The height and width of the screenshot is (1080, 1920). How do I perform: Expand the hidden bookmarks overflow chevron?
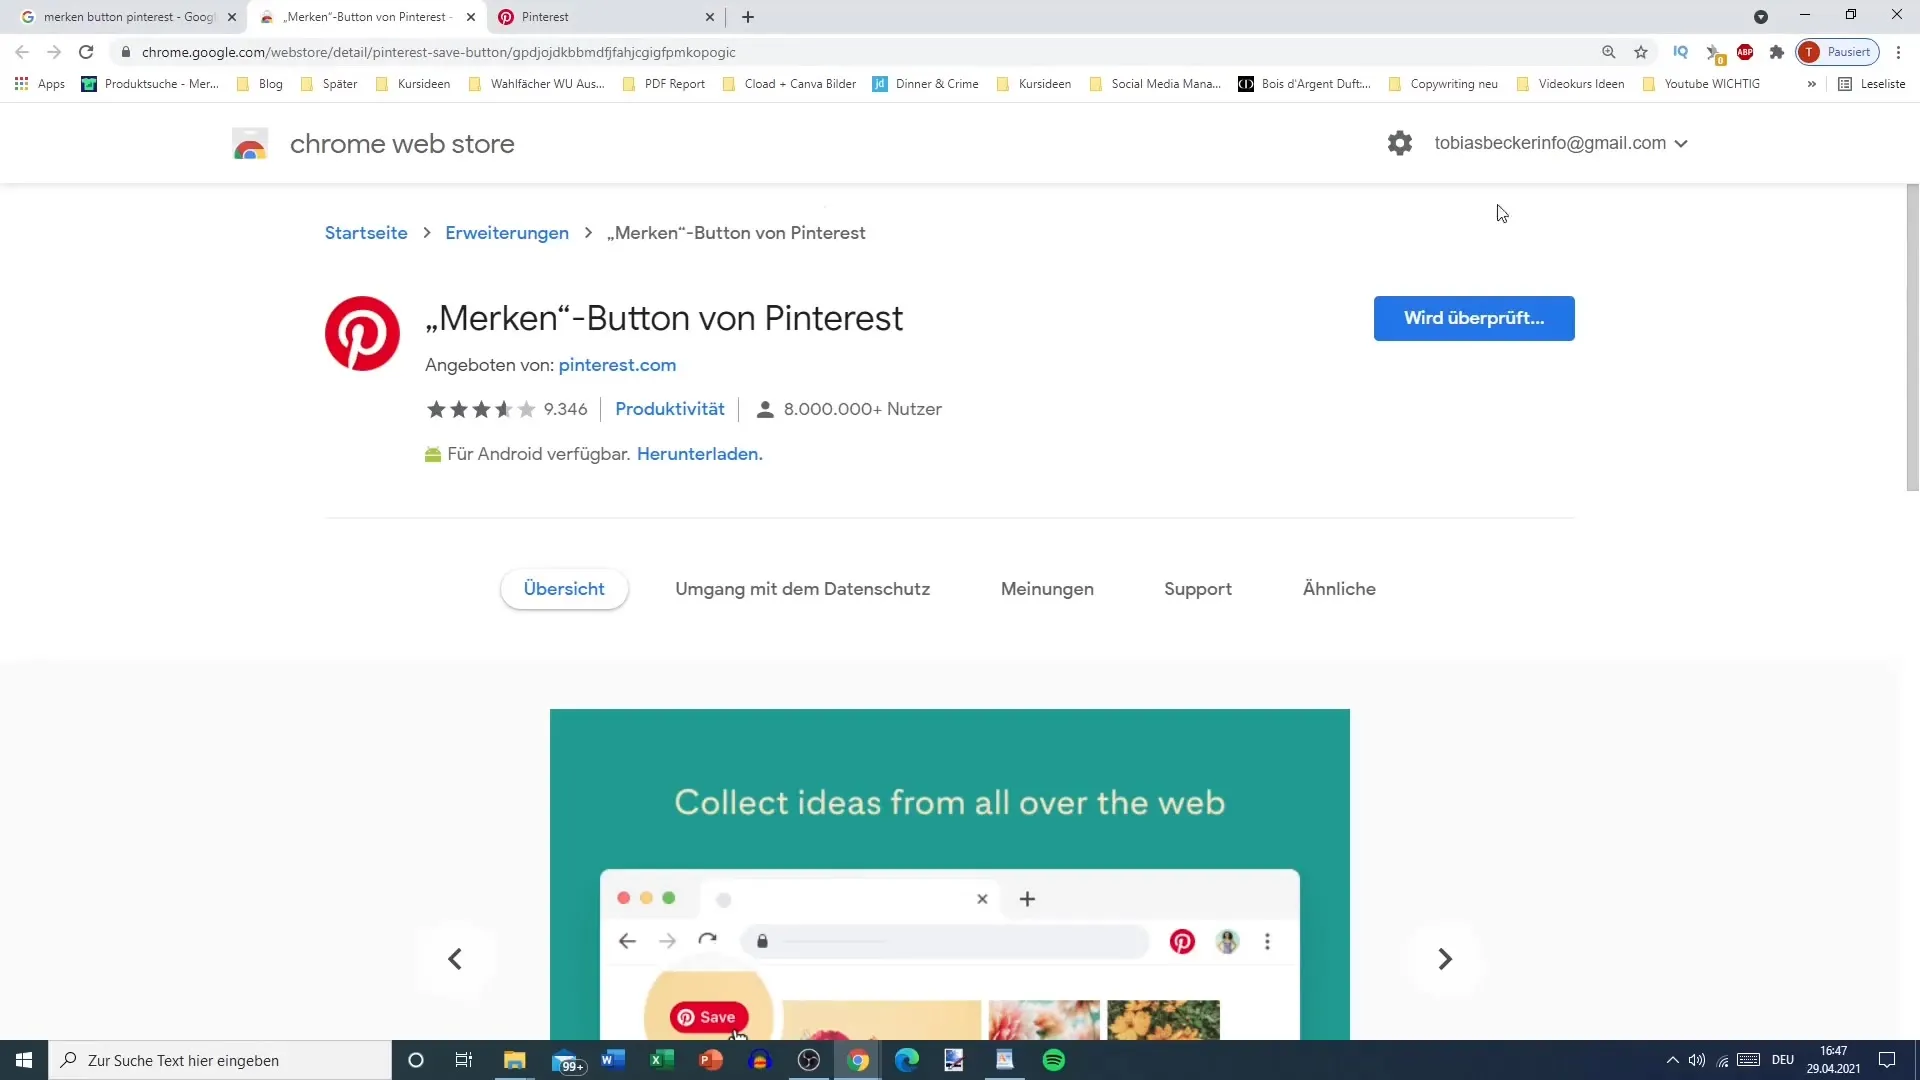pos(1812,84)
